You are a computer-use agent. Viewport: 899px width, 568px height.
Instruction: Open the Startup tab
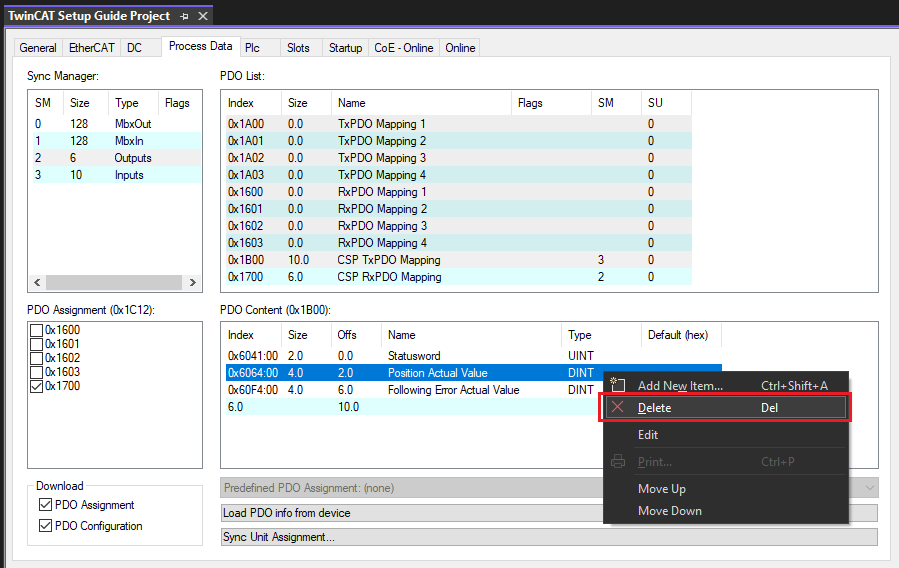(345, 48)
